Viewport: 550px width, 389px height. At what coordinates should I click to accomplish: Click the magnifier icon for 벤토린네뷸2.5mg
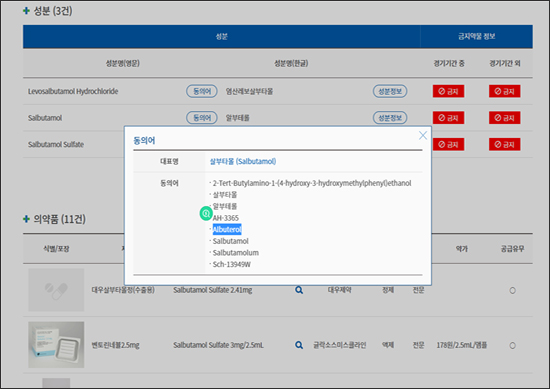(299, 345)
